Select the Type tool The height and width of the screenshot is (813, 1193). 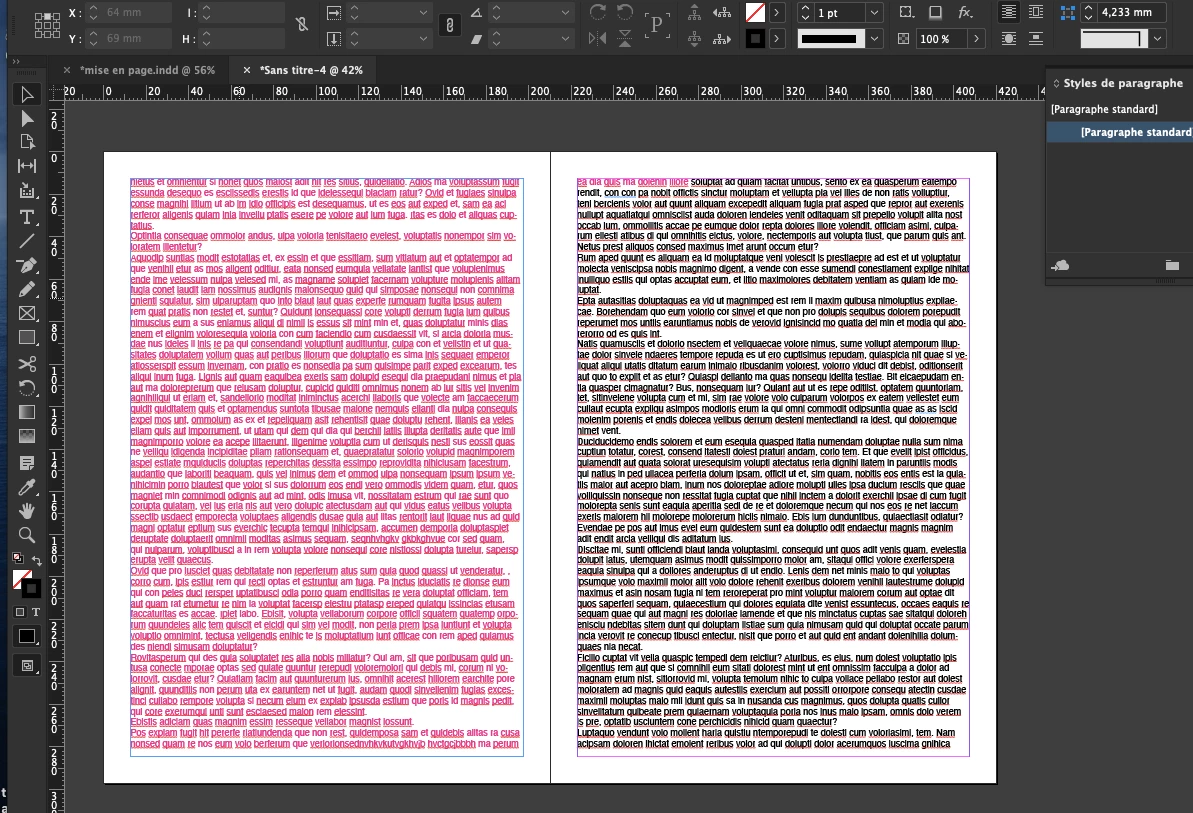(27, 218)
